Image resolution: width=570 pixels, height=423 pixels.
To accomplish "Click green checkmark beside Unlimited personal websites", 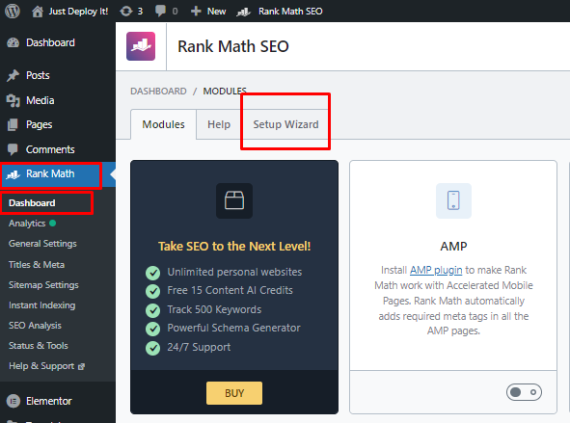I will pyautogui.click(x=153, y=273).
